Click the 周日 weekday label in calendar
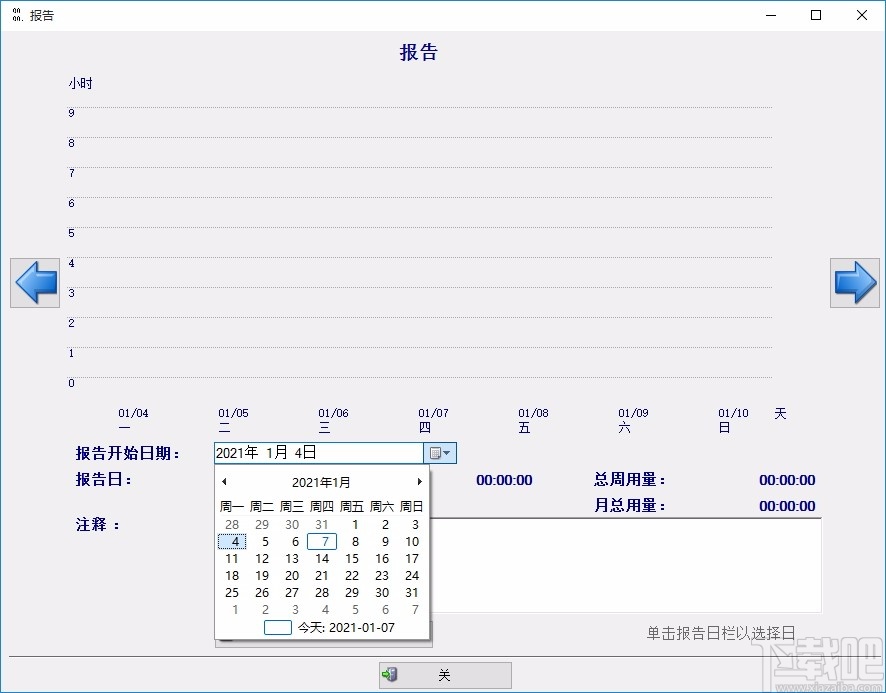 [411, 506]
